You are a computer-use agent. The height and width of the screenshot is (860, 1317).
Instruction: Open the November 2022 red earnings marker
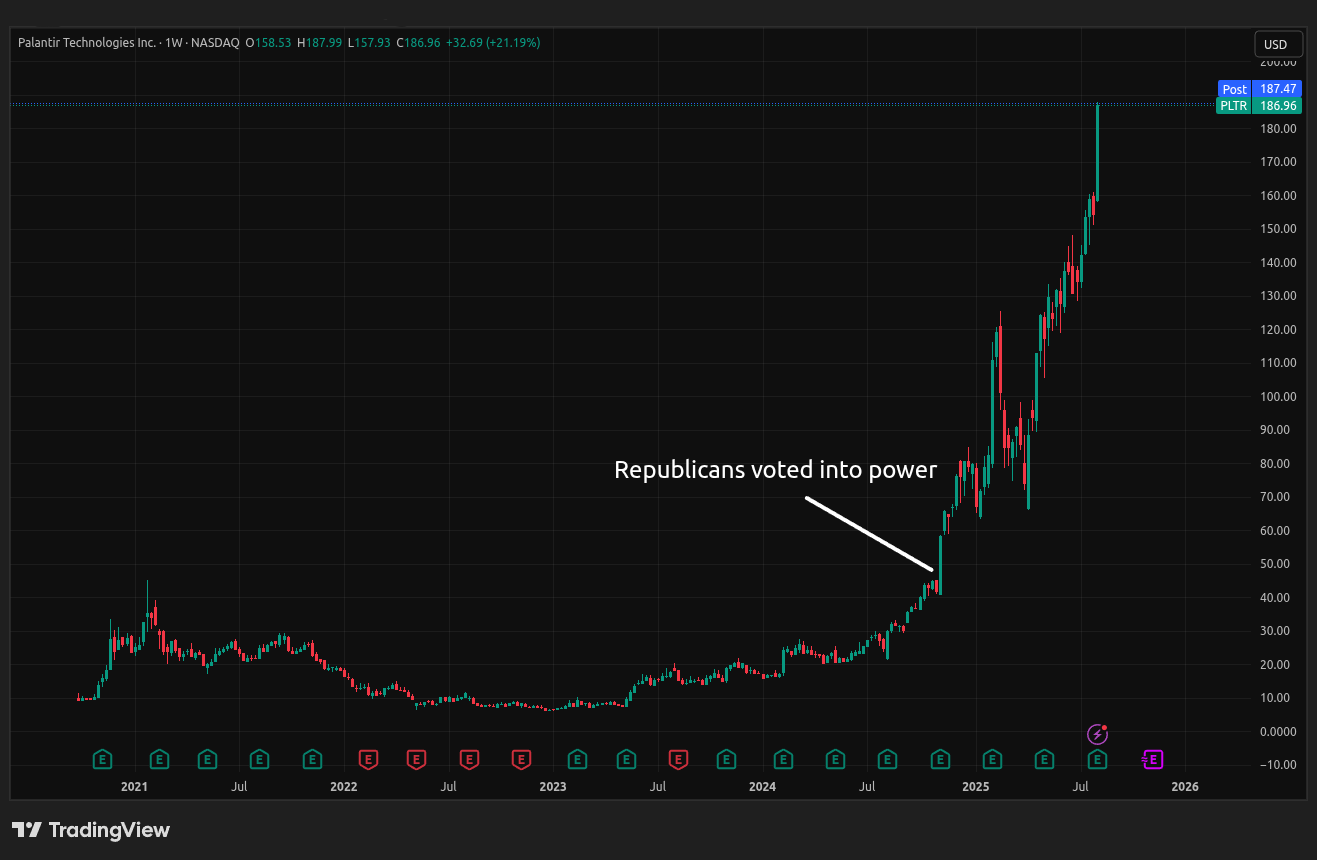pos(521,760)
